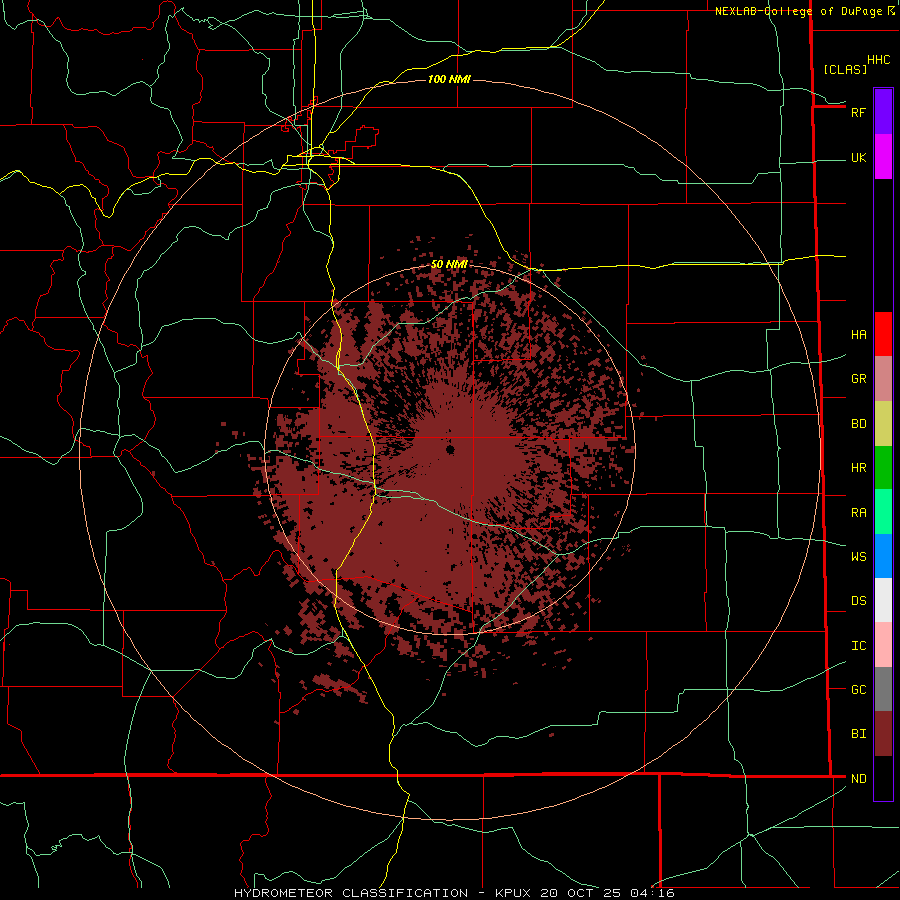
Task: Click the BI dark red legend swatch
Action: coord(883,734)
